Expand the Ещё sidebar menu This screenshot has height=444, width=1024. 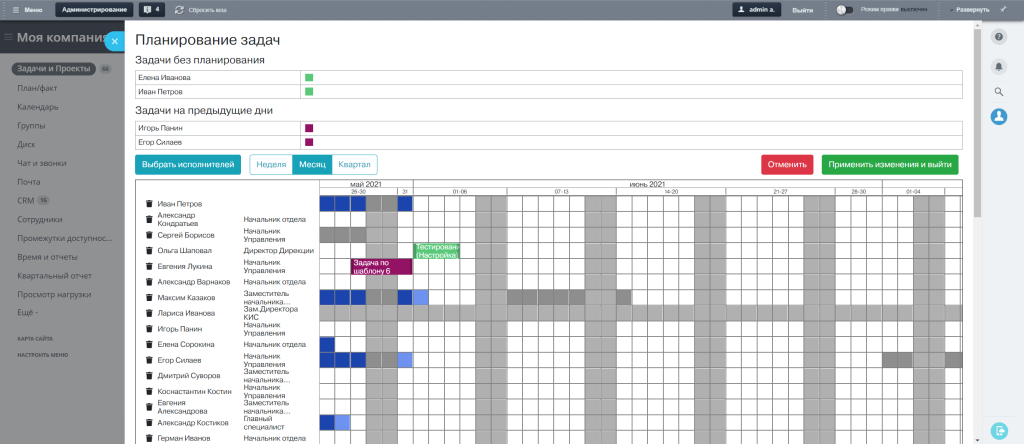pos(27,313)
